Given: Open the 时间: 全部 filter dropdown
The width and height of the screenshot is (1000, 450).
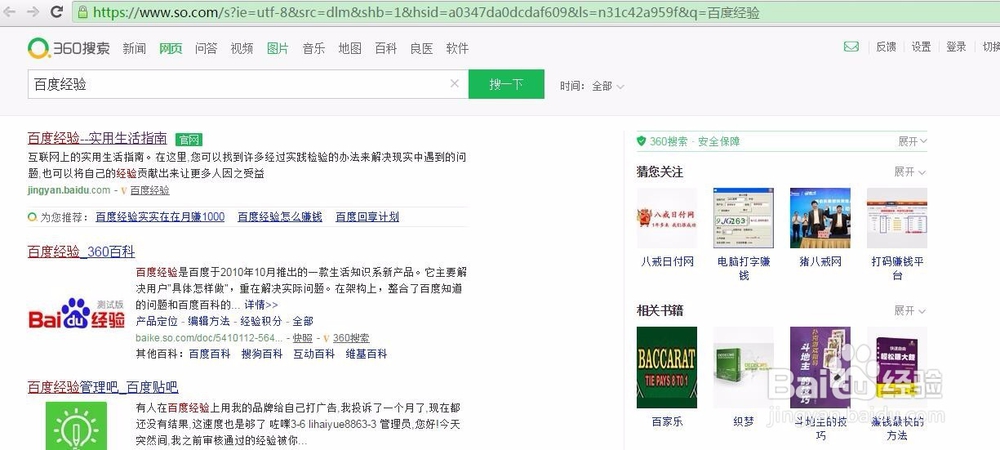Looking at the screenshot, I should [592, 85].
